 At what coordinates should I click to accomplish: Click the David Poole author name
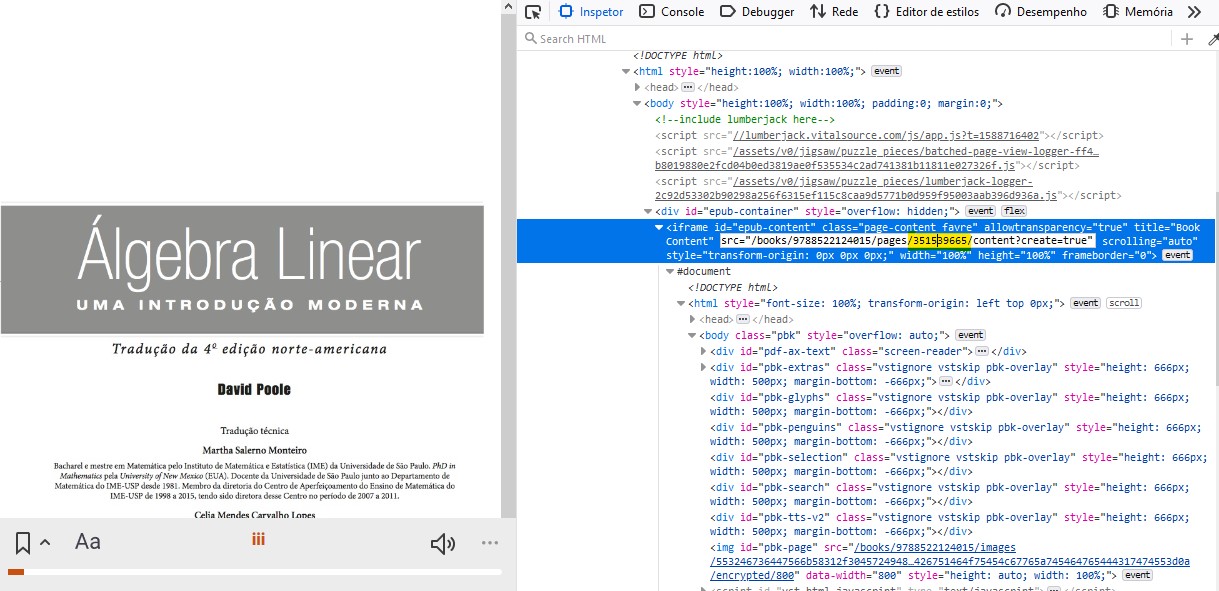pos(254,389)
